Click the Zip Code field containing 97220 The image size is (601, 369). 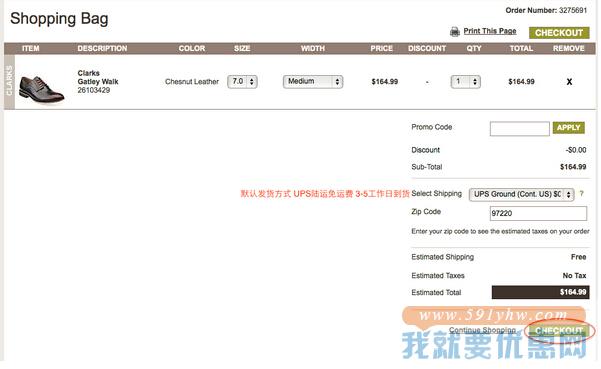(x=538, y=213)
